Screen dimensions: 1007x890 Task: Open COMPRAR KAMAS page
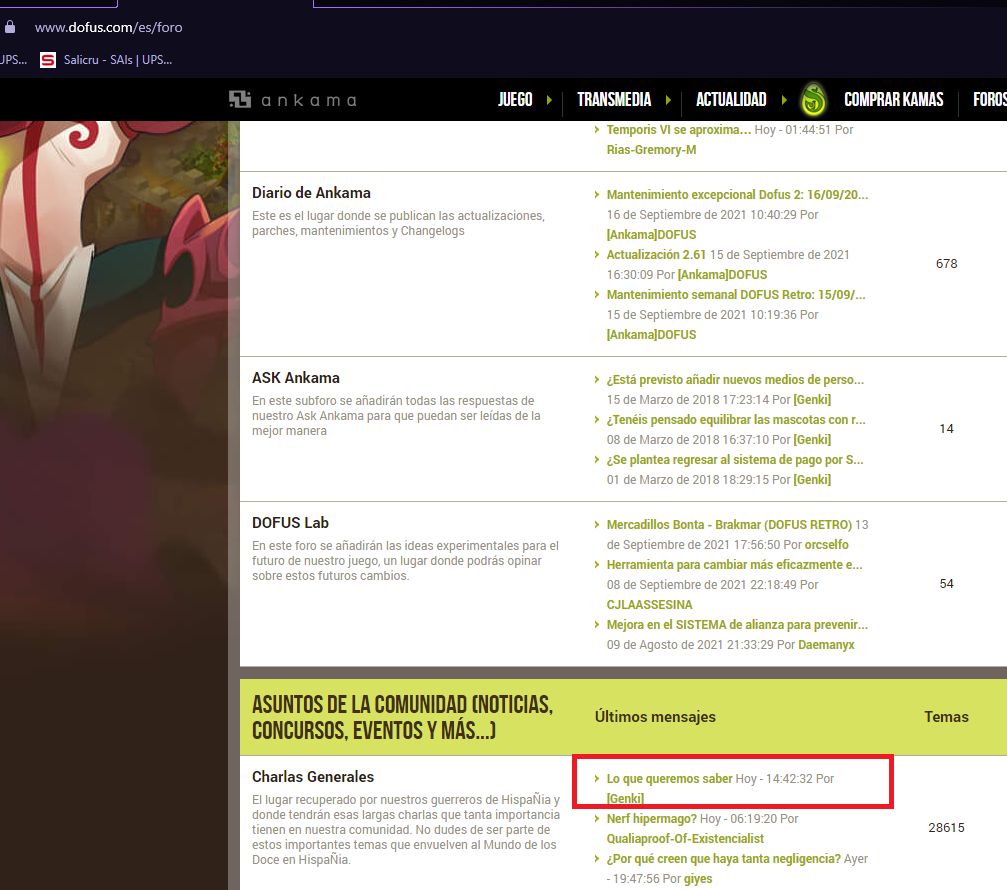(x=893, y=100)
